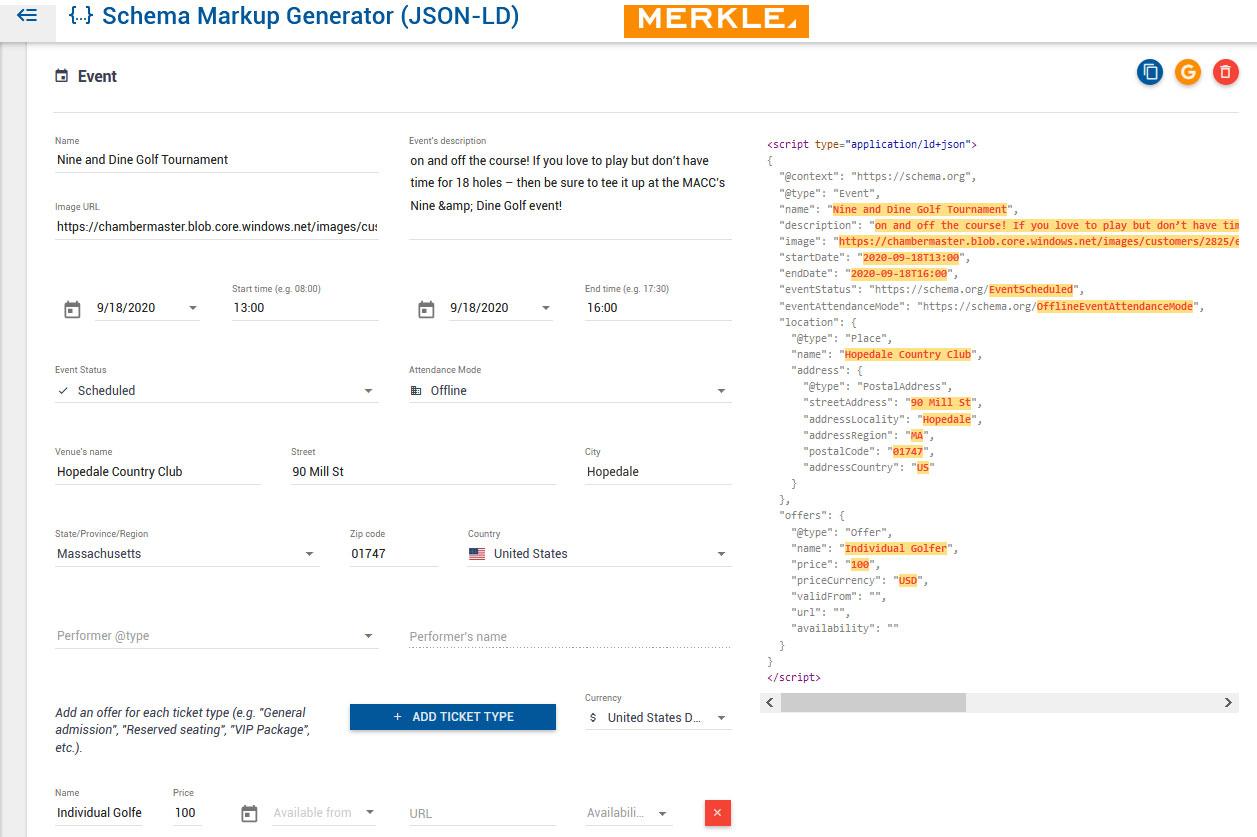The height and width of the screenshot is (837, 1257).
Task: Click "2020-09-18T13:00" startDate value
Action: click(911, 257)
